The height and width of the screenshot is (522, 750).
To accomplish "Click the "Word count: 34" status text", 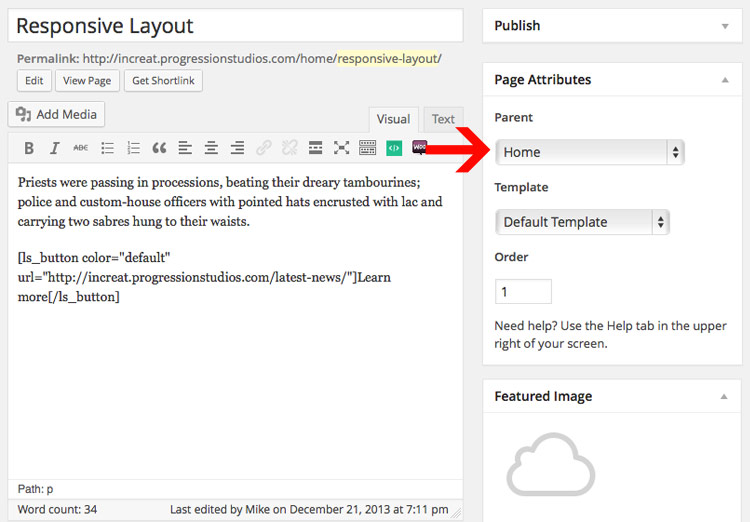I will (57, 509).
